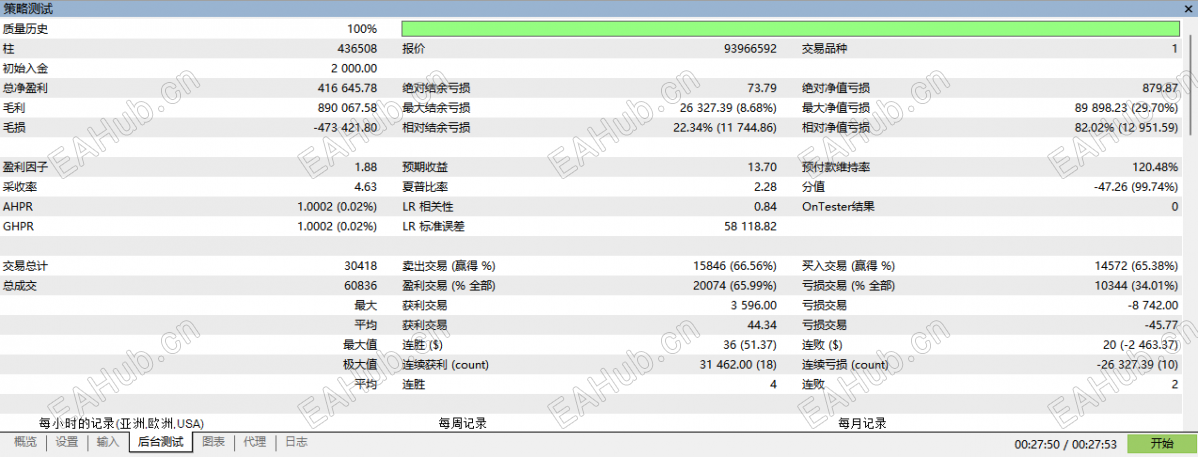The image size is (1198, 457).
Task: Click the elapsed time 00:27:50 / 00:27:53
Action: point(1066,444)
